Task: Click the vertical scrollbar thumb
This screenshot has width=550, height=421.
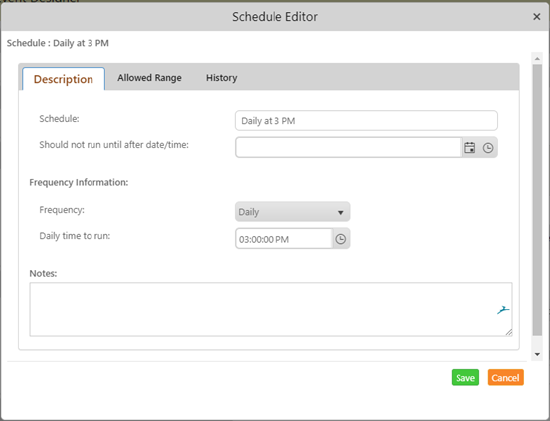Action: tap(537, 200)
